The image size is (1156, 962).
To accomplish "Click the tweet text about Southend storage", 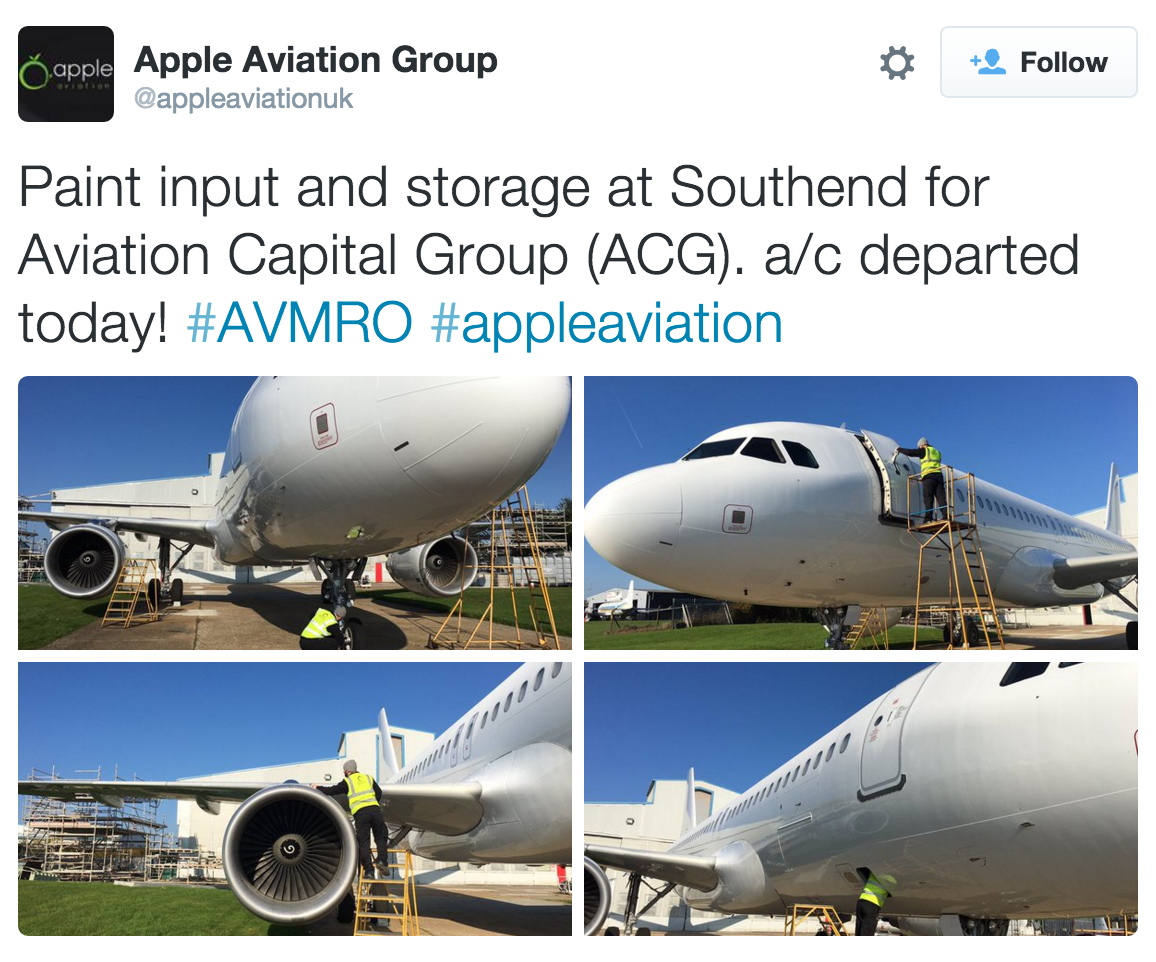I will tap(549, 255).
